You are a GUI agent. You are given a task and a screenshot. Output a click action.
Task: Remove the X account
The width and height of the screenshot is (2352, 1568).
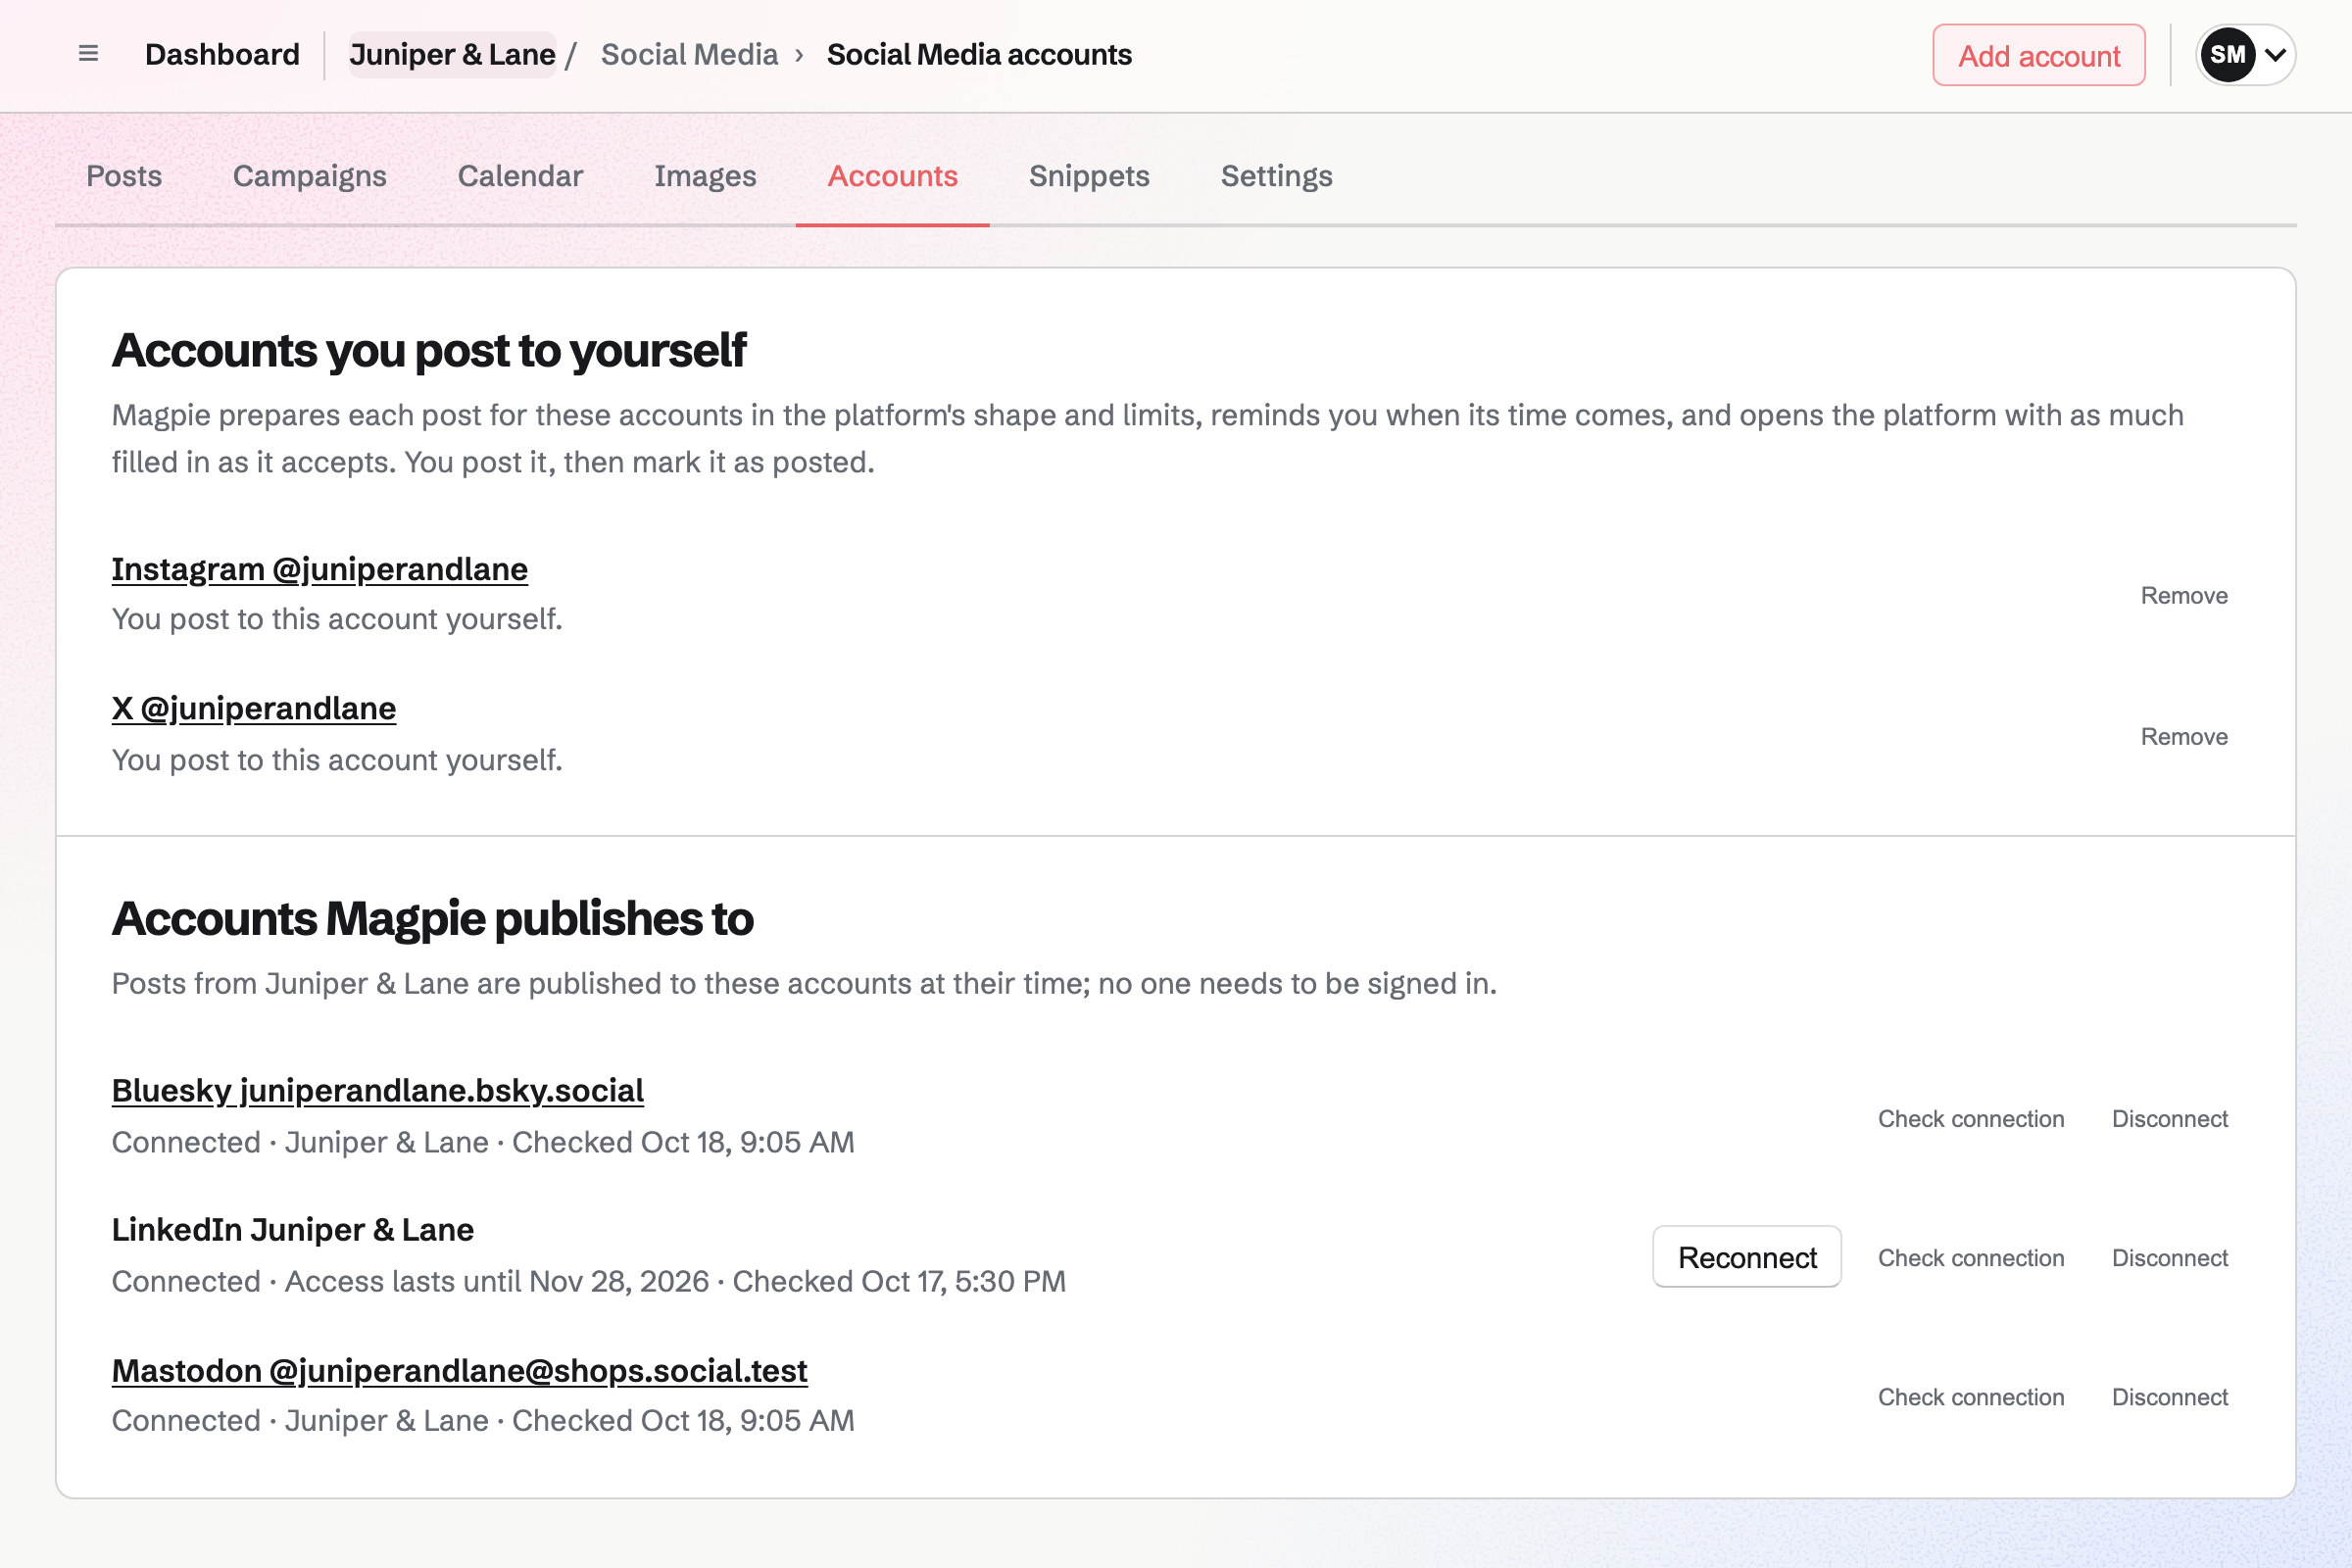coord(2184,737)
